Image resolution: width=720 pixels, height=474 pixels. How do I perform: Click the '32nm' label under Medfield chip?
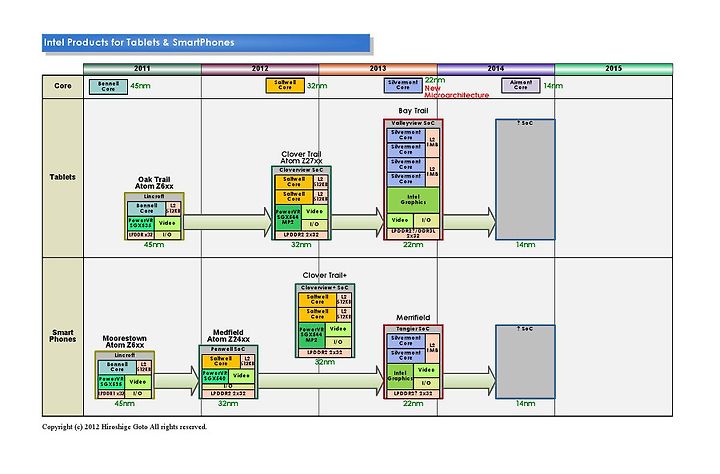(x=228, y=404)
